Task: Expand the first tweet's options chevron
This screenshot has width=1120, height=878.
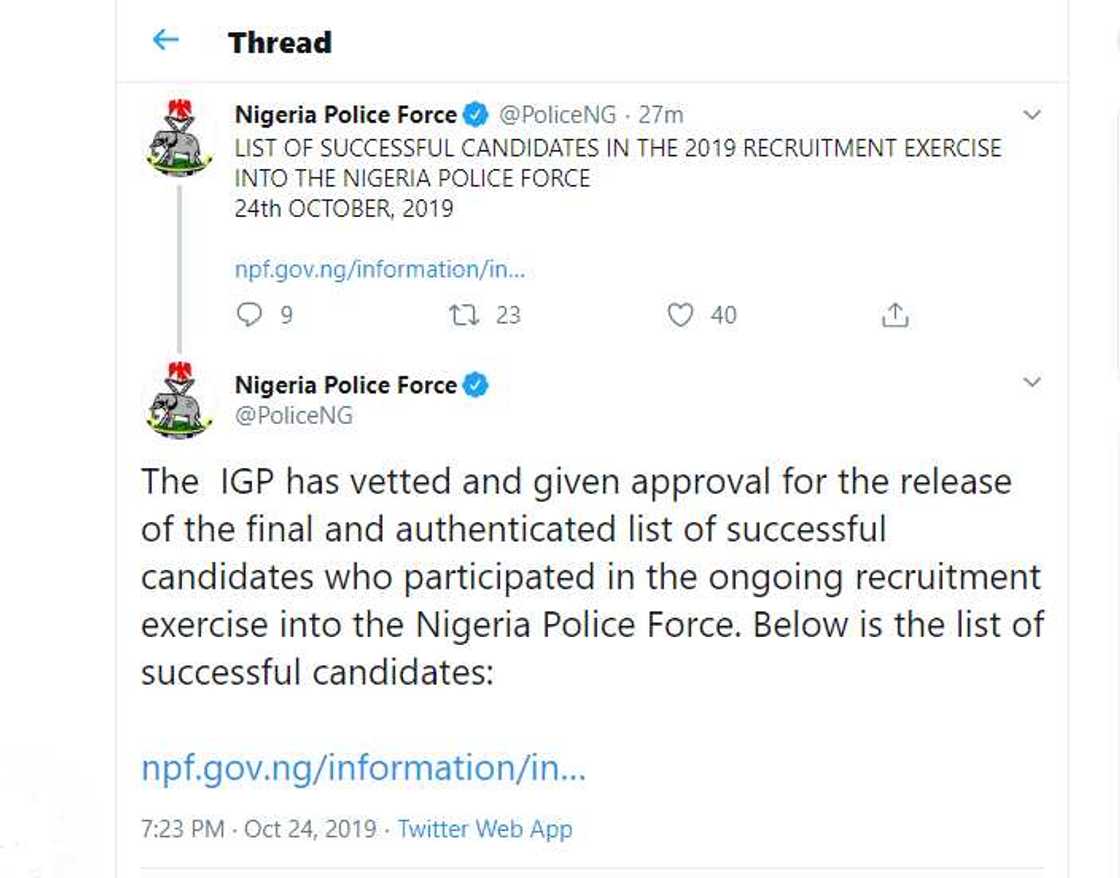Action: (1032, 115)
